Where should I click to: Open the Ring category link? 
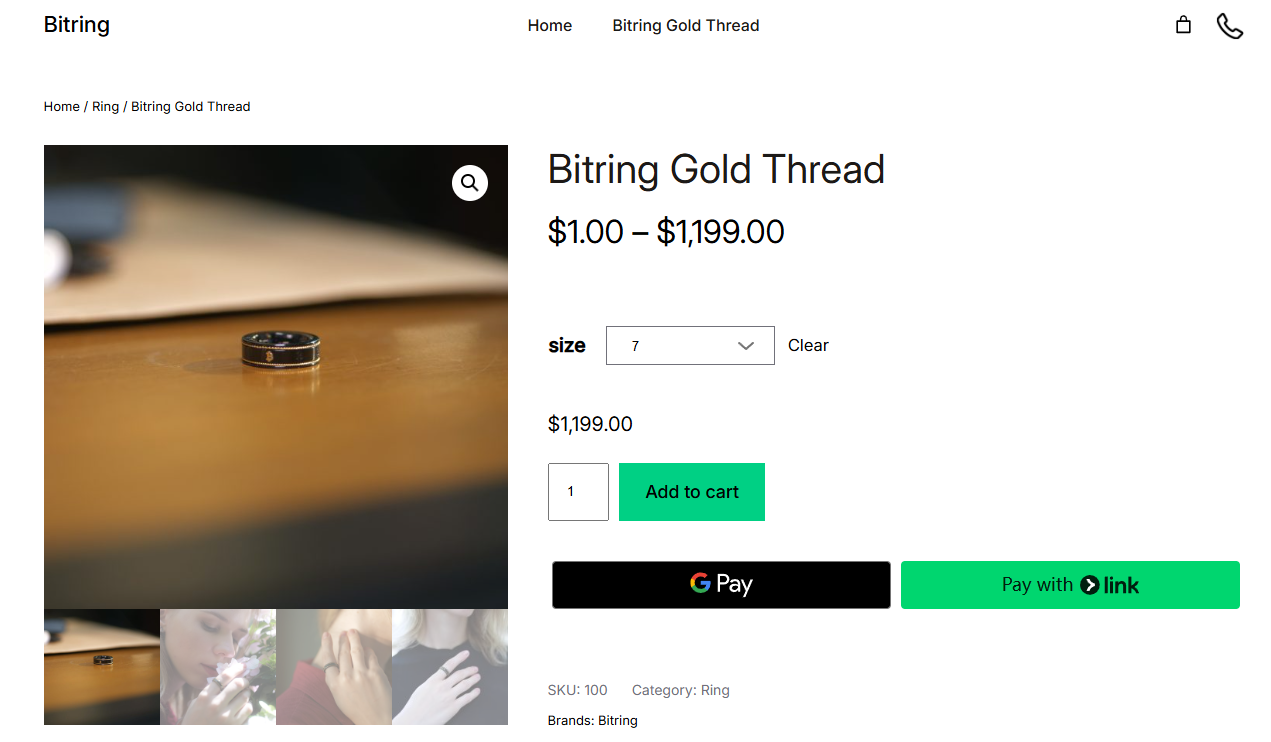(x=715, y=690)
